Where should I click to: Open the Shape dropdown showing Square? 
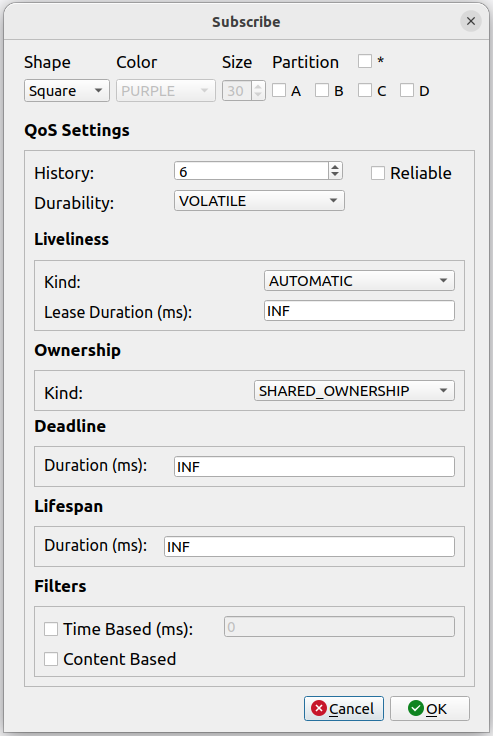(67, 91)
